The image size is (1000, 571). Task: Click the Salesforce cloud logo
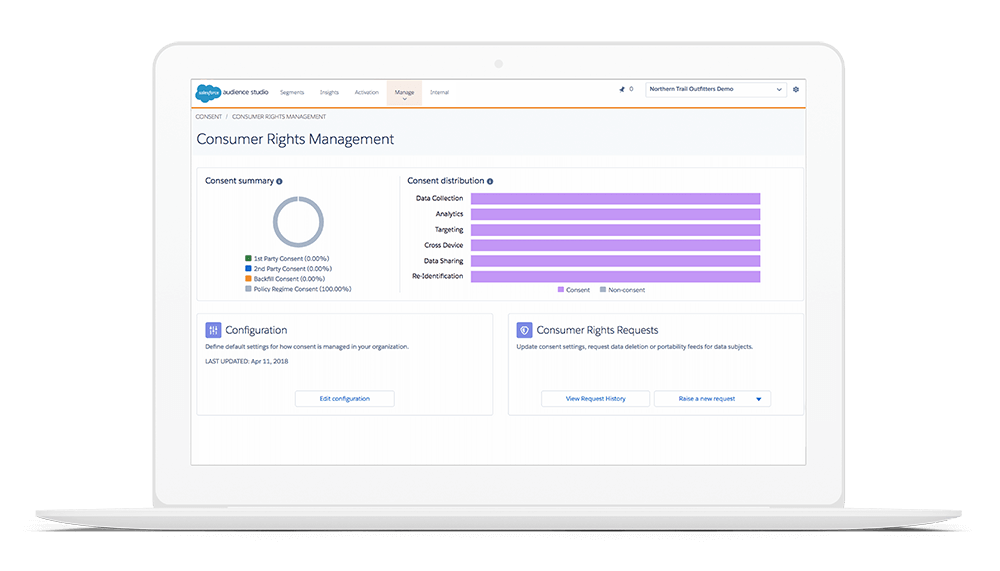(208, 93)
